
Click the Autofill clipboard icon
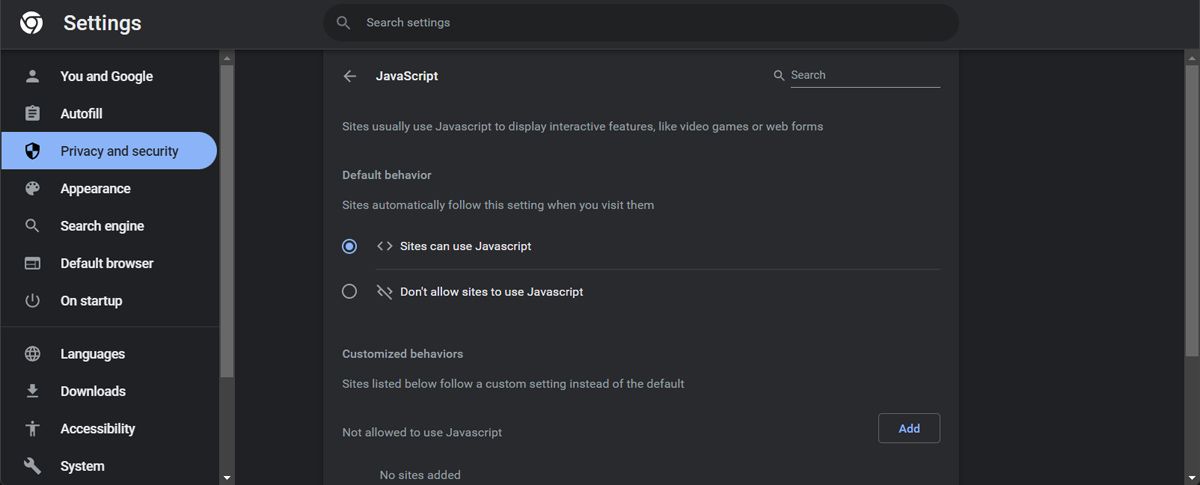(x=32, y=114)
